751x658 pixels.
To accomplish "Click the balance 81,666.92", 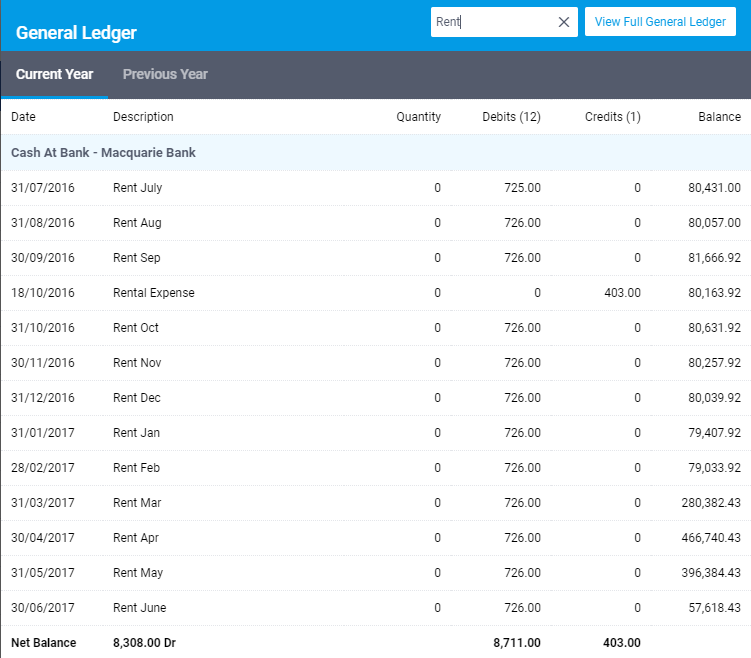I will (x=714, y=258).
